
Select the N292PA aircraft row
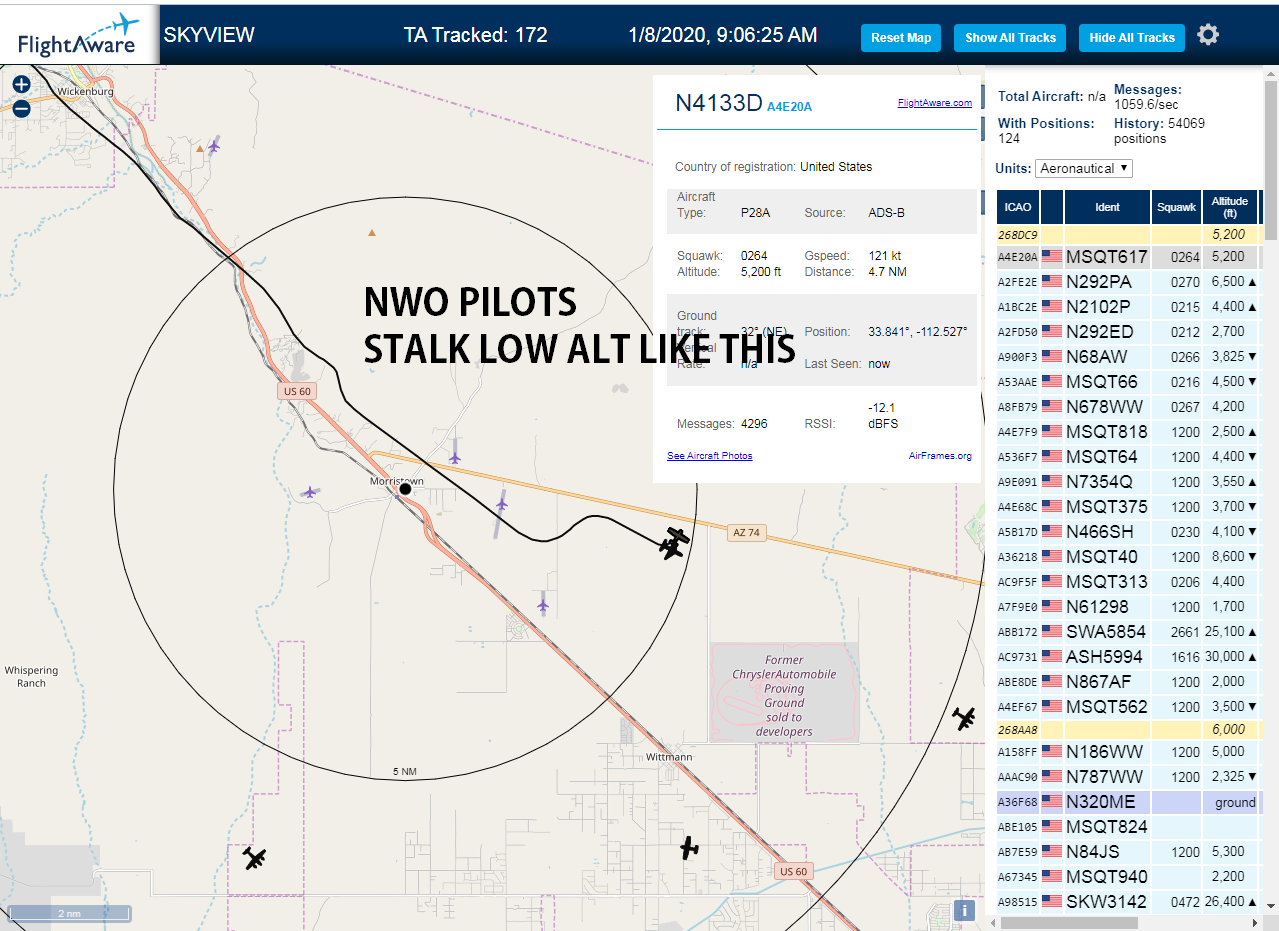click(x=1130, y=282)
